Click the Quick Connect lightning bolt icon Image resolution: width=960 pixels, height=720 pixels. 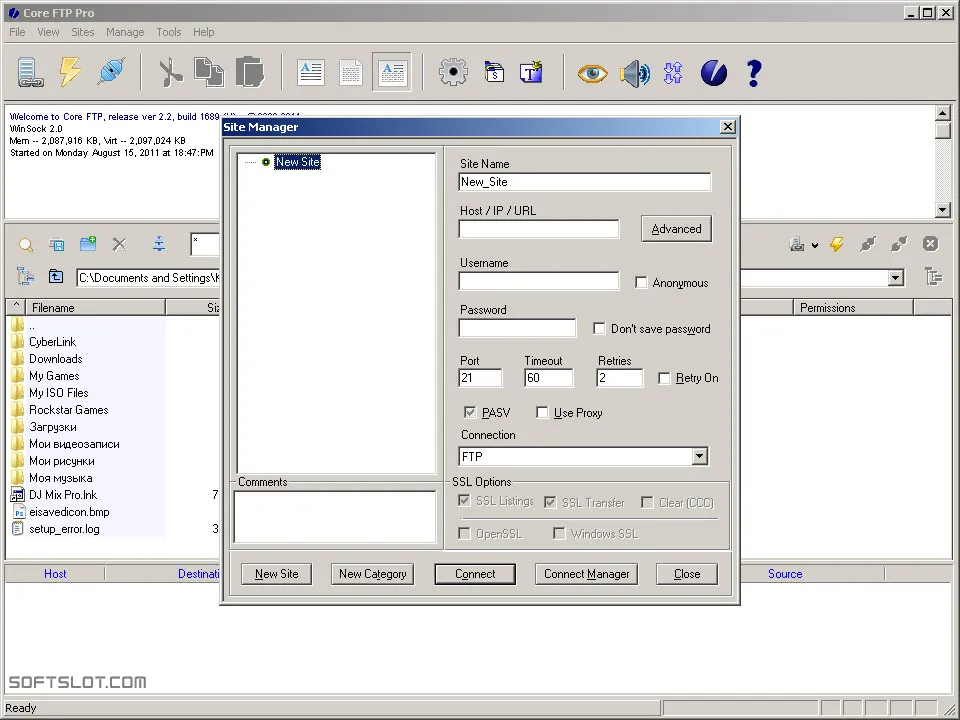coord(70,72)
